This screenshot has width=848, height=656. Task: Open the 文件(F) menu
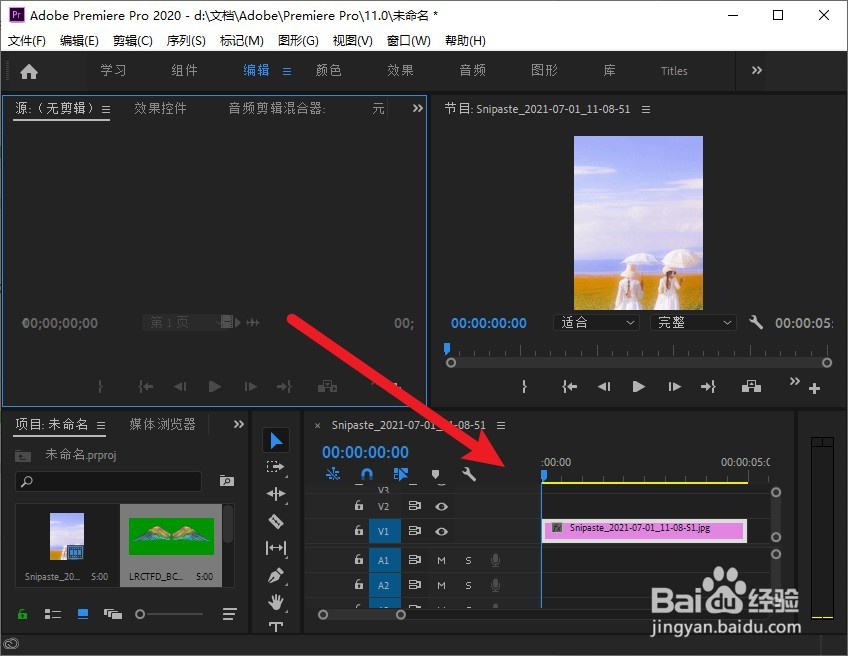coord(26,41)
